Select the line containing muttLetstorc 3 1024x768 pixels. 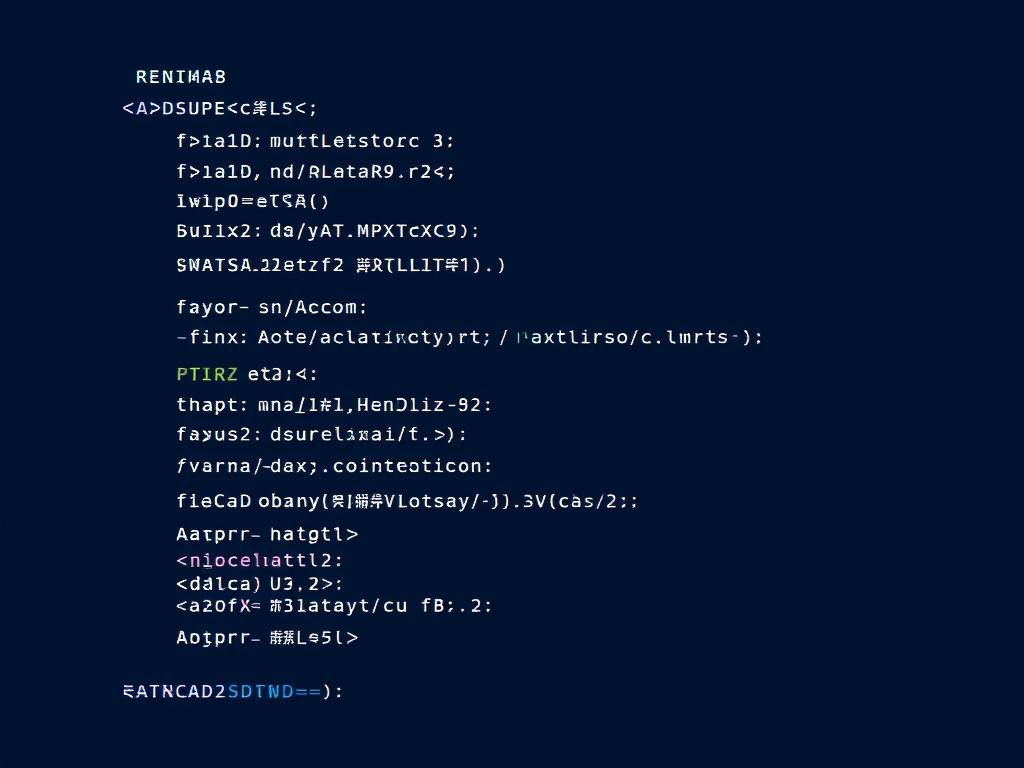(x=315, y=140)
